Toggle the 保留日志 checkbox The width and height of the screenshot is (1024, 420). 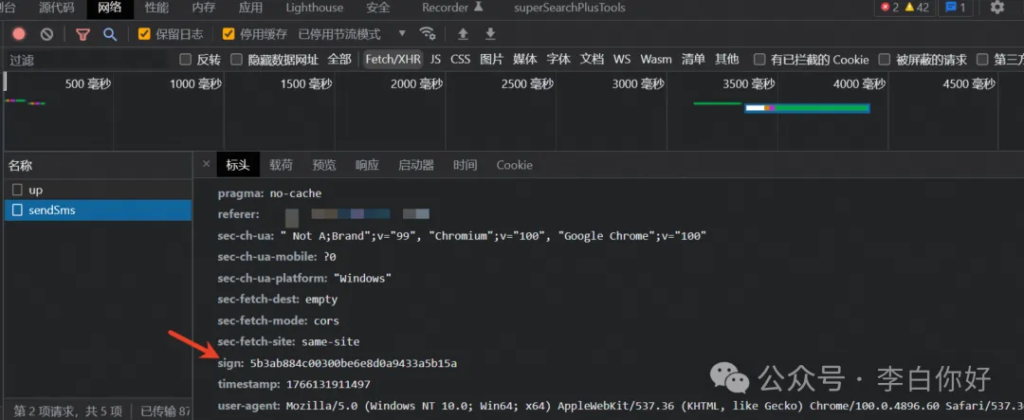tap(145, 34)
